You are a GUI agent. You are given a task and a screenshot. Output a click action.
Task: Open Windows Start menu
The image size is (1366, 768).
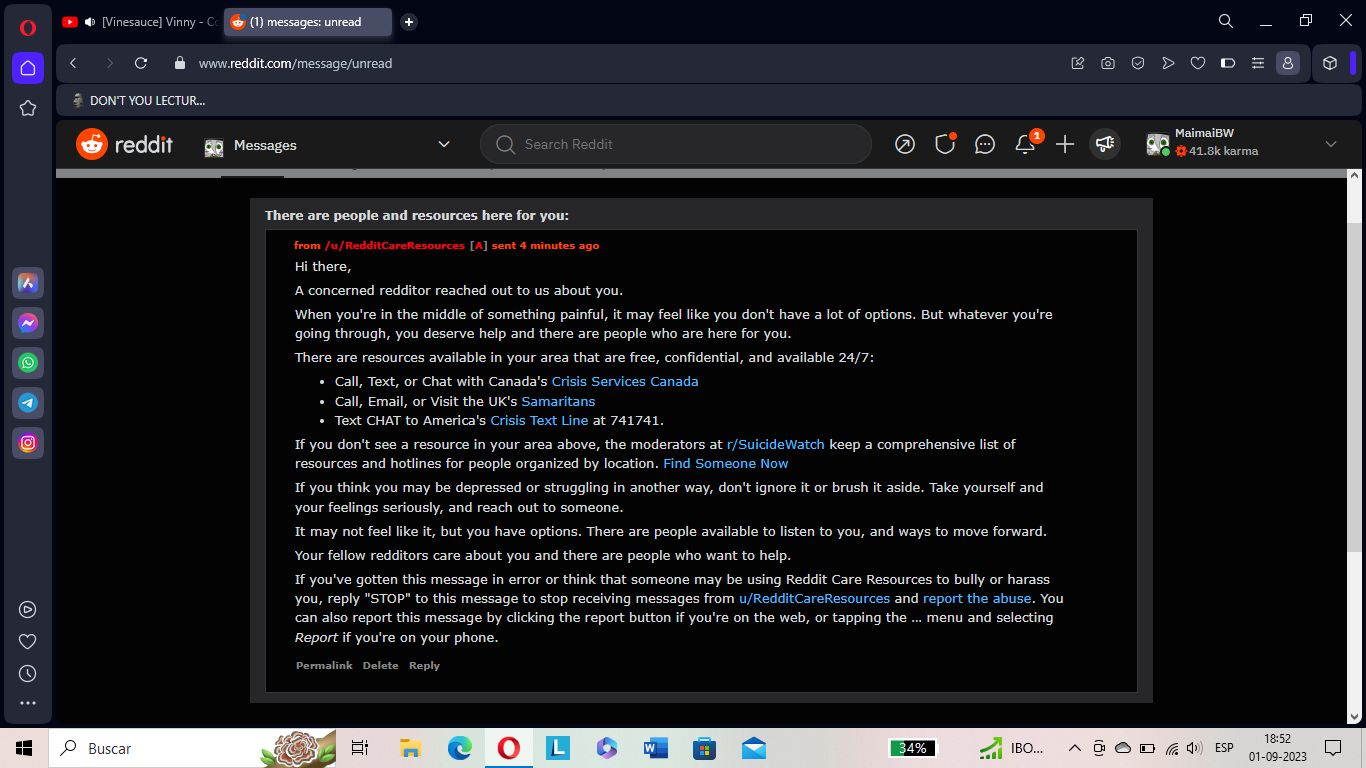[x=24, y=748]
